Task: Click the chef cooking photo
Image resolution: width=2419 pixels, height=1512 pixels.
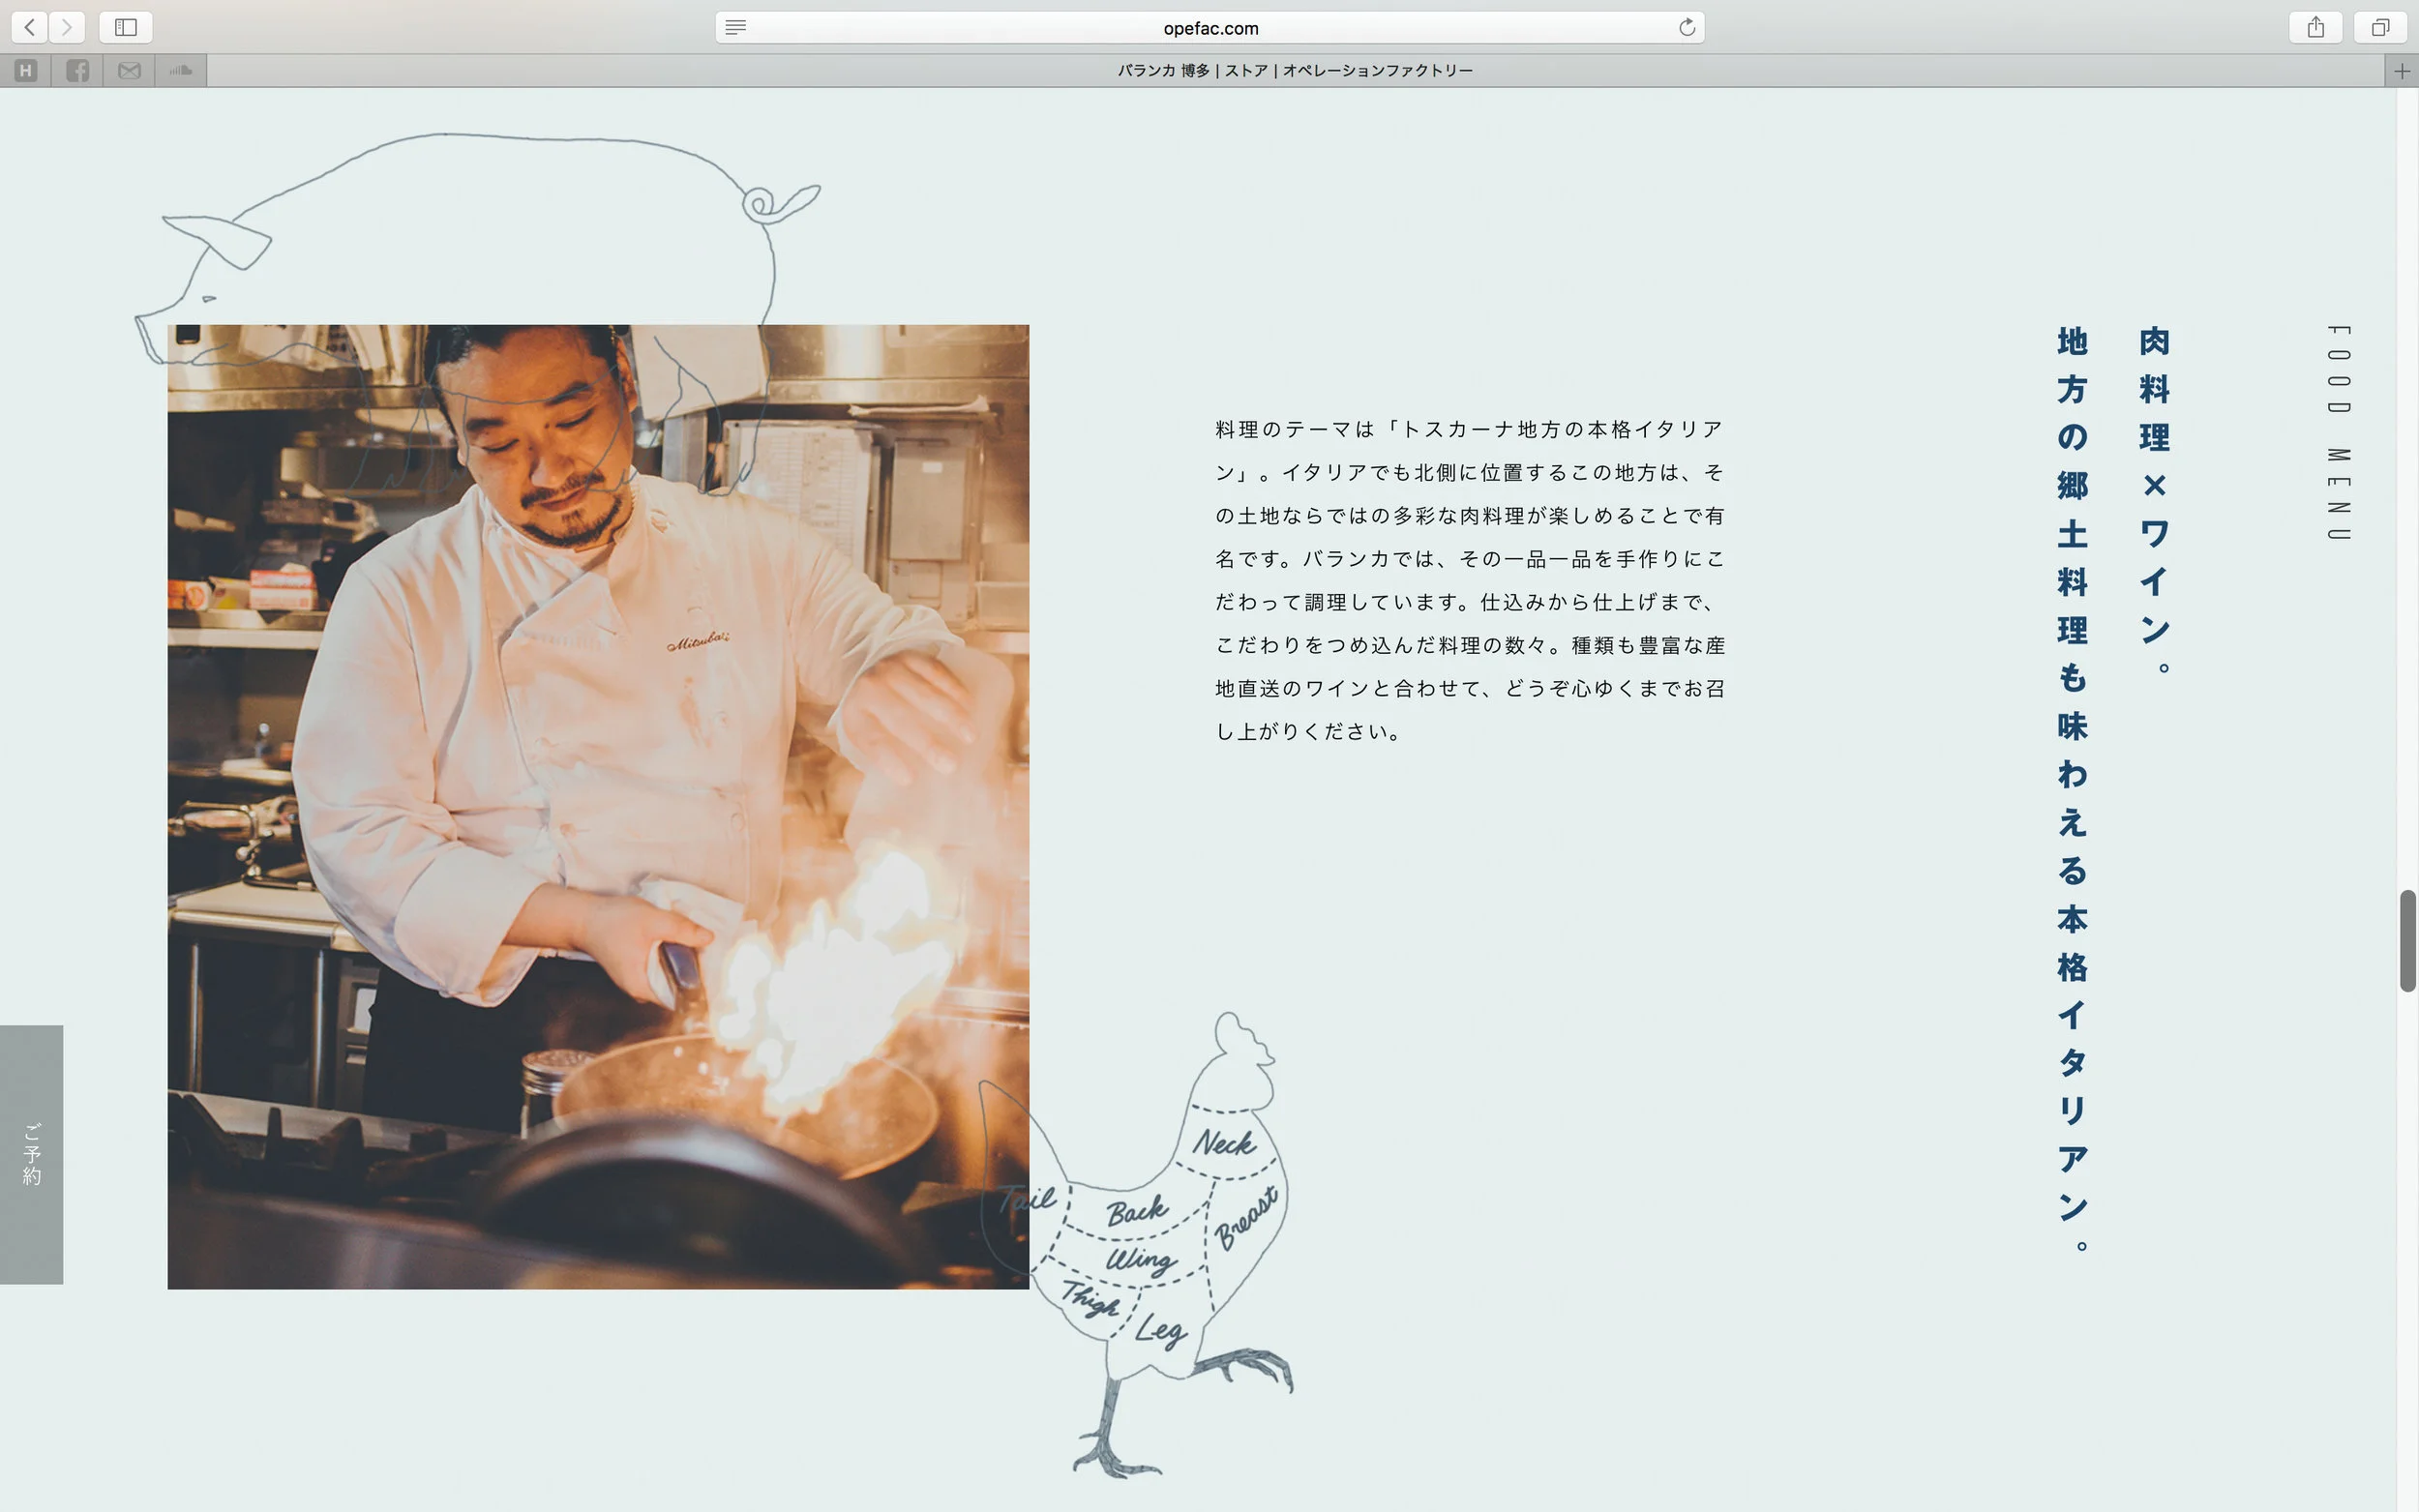Action: 598,806
